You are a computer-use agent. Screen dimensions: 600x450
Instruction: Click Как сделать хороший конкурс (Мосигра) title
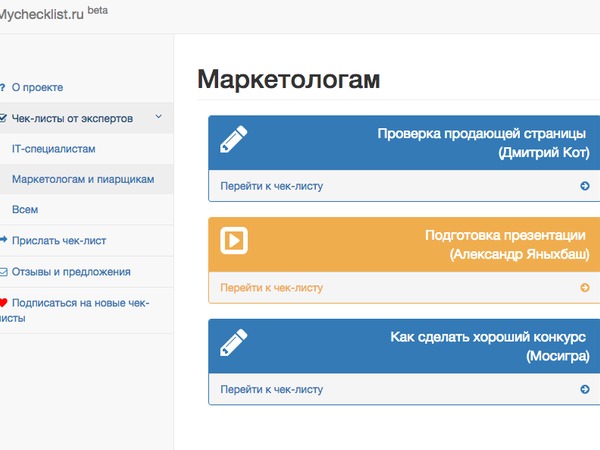[x=490, y=346]
